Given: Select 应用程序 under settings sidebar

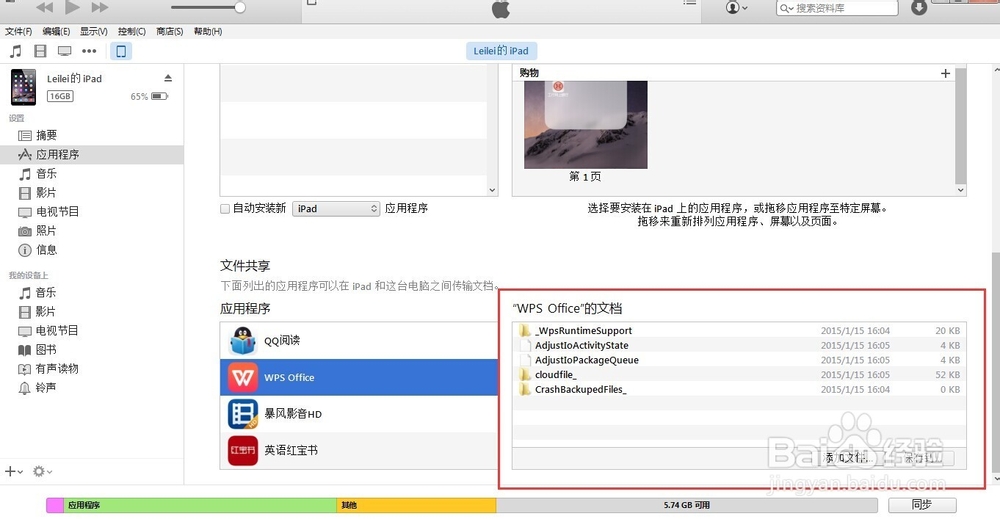Looking at the screenshot, I should coord(92,154).
